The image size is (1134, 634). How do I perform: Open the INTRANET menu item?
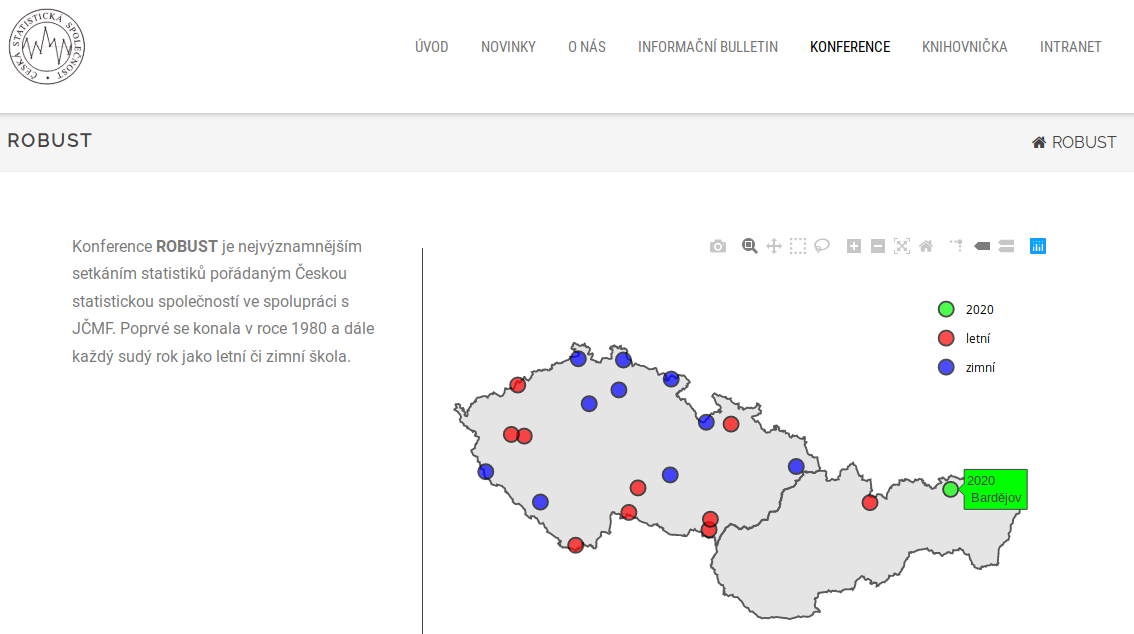click(1070, 47)
